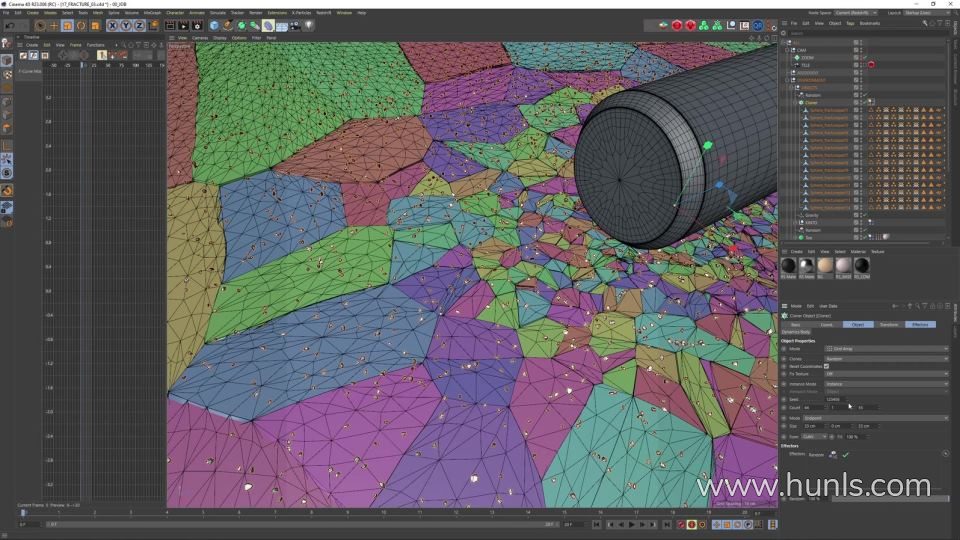This screenshot has width=960, height=540.
Task: Toggle the Gravity object enable checkmark
Action: [866, 215]
